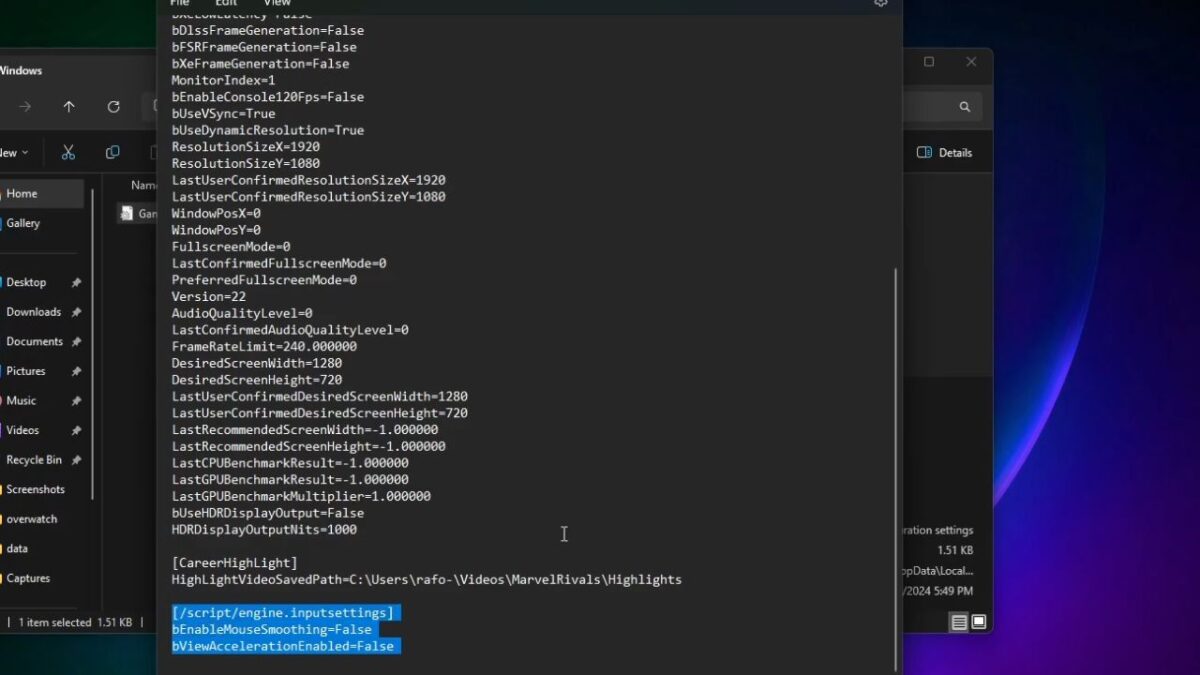Select Home in the sidebar
1200x675 pixels.
[21, 193]
